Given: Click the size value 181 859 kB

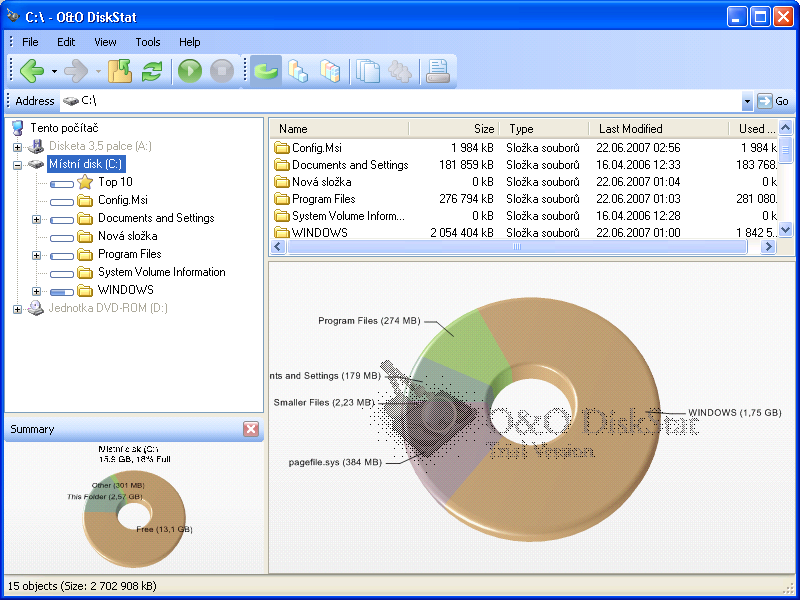Looking at the screenshot, I should 466,165.
